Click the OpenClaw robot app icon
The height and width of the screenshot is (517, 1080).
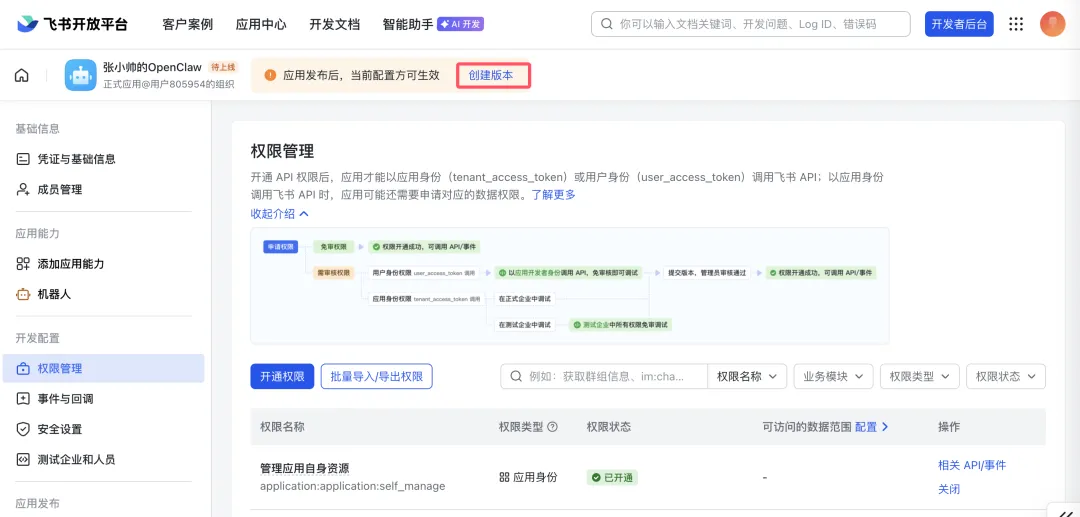[x=81, y=75]
